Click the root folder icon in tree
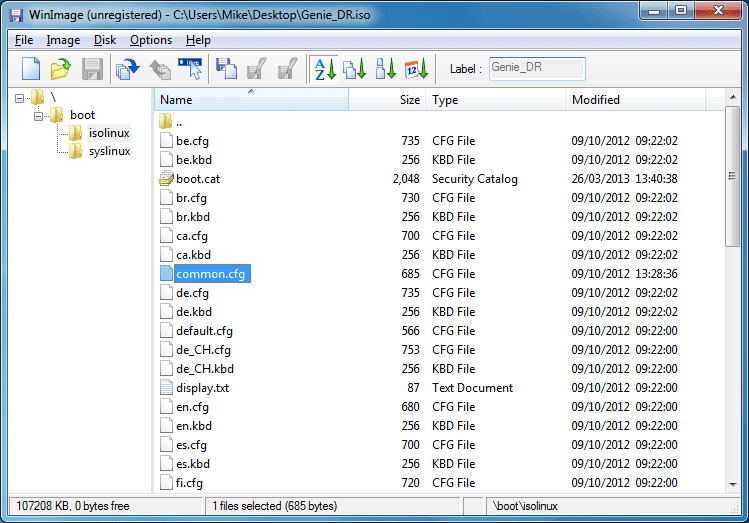The height and width of the screenshot is (523, 749). click(38, 97)
